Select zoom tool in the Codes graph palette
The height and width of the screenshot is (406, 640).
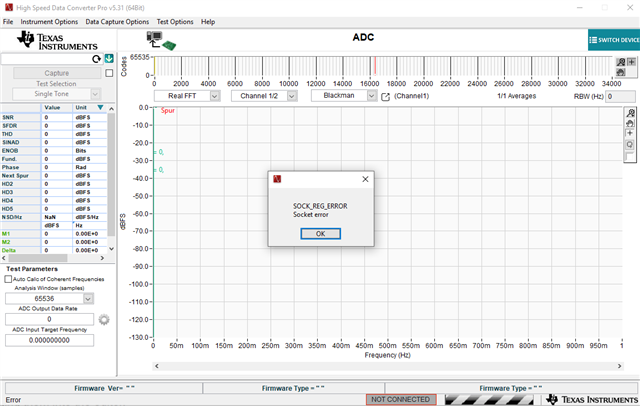pyautogui.click(x=621, y=62)
